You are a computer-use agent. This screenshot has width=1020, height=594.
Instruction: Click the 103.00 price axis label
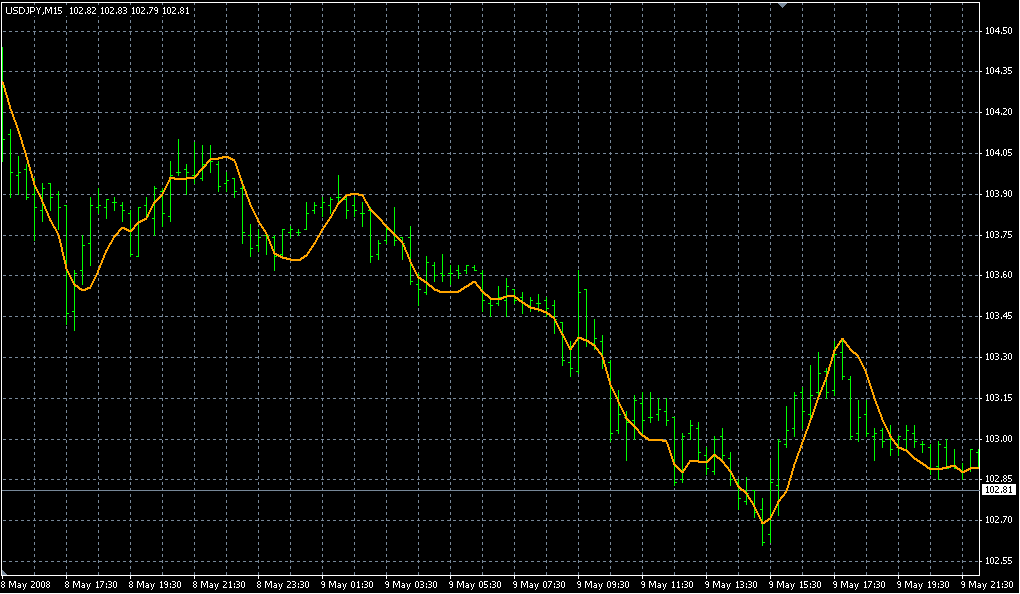click(998, 439)
